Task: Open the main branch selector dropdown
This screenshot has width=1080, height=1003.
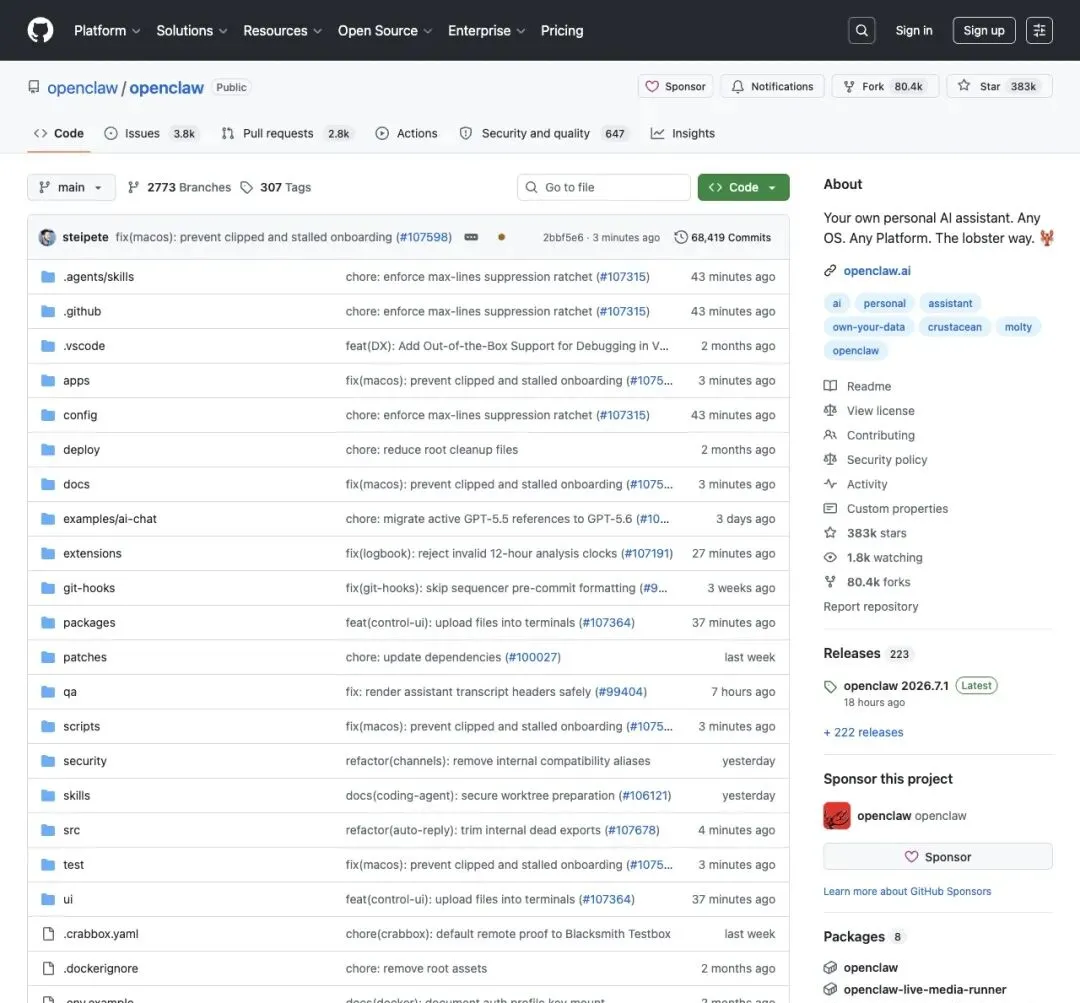Action: pos(71,187)
